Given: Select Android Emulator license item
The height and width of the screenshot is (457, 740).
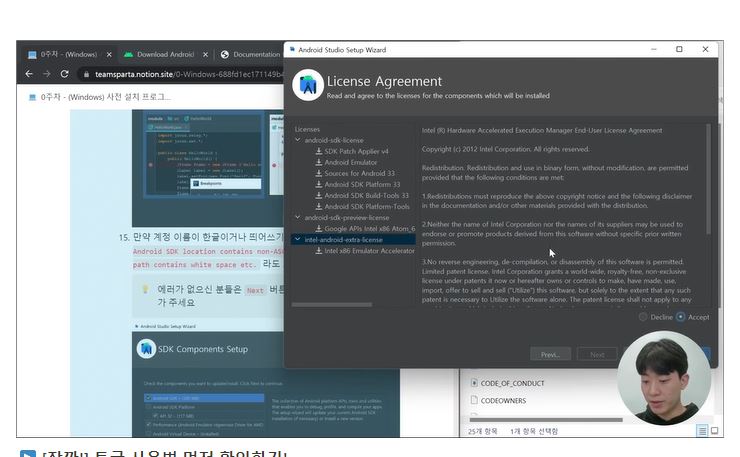Looking at the screenshot, I should pyautogui.click(x=351, y=162).
